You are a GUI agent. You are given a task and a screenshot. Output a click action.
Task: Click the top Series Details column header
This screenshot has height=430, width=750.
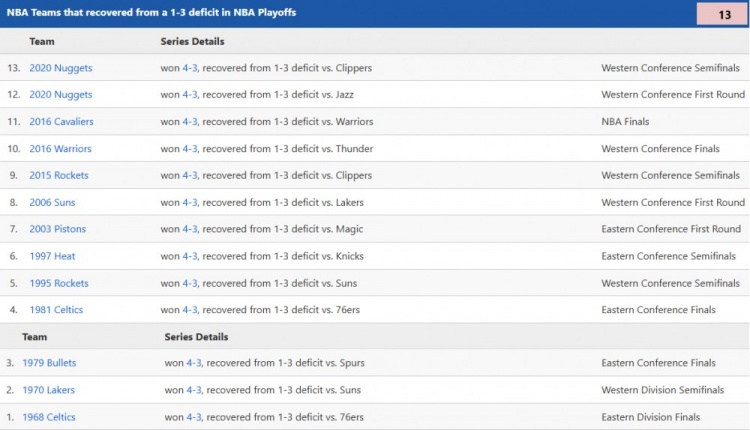(x=192, y=42)
